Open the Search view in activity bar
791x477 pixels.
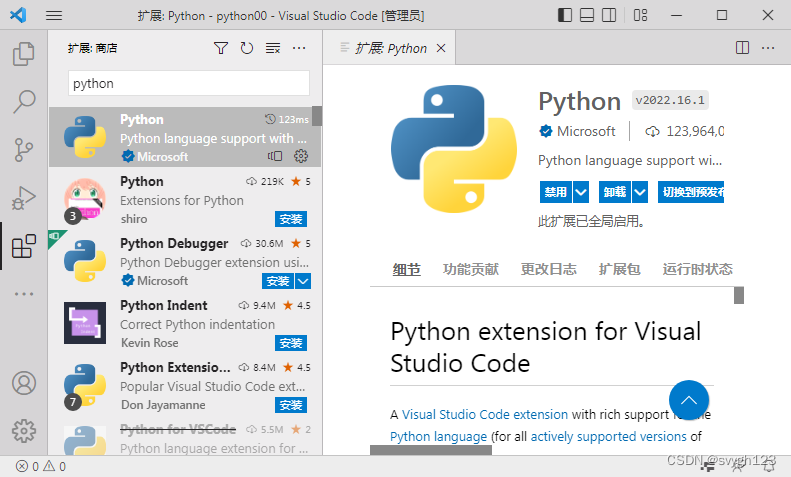[x=24, y=101]
